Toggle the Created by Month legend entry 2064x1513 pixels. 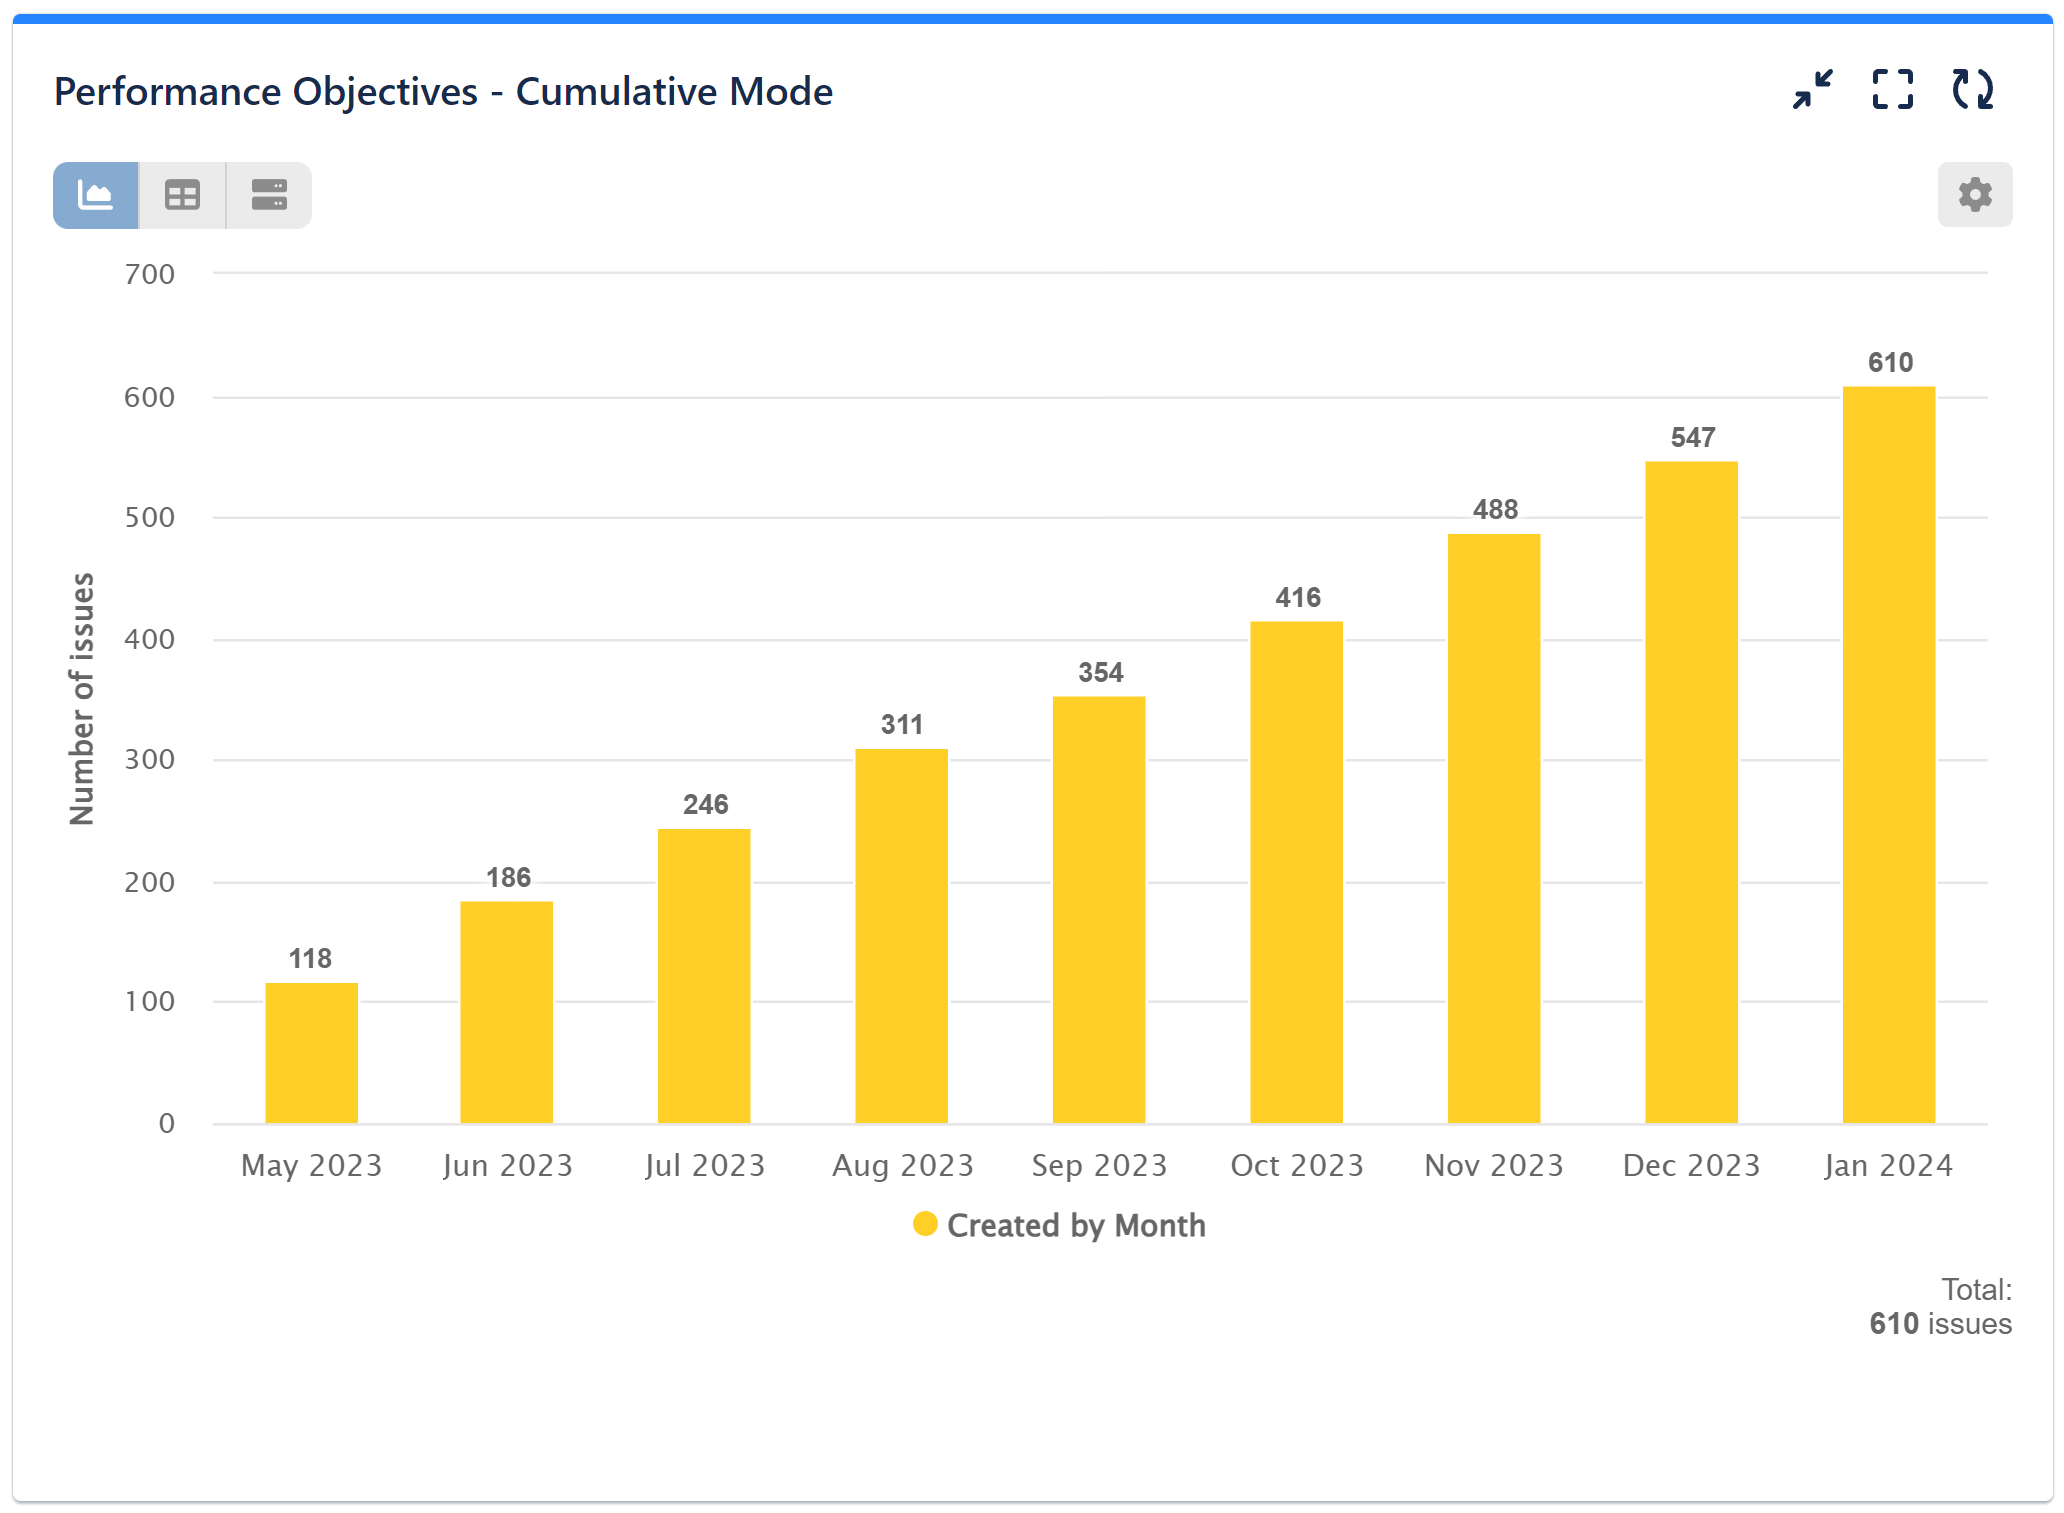tap(1077, 1225)
